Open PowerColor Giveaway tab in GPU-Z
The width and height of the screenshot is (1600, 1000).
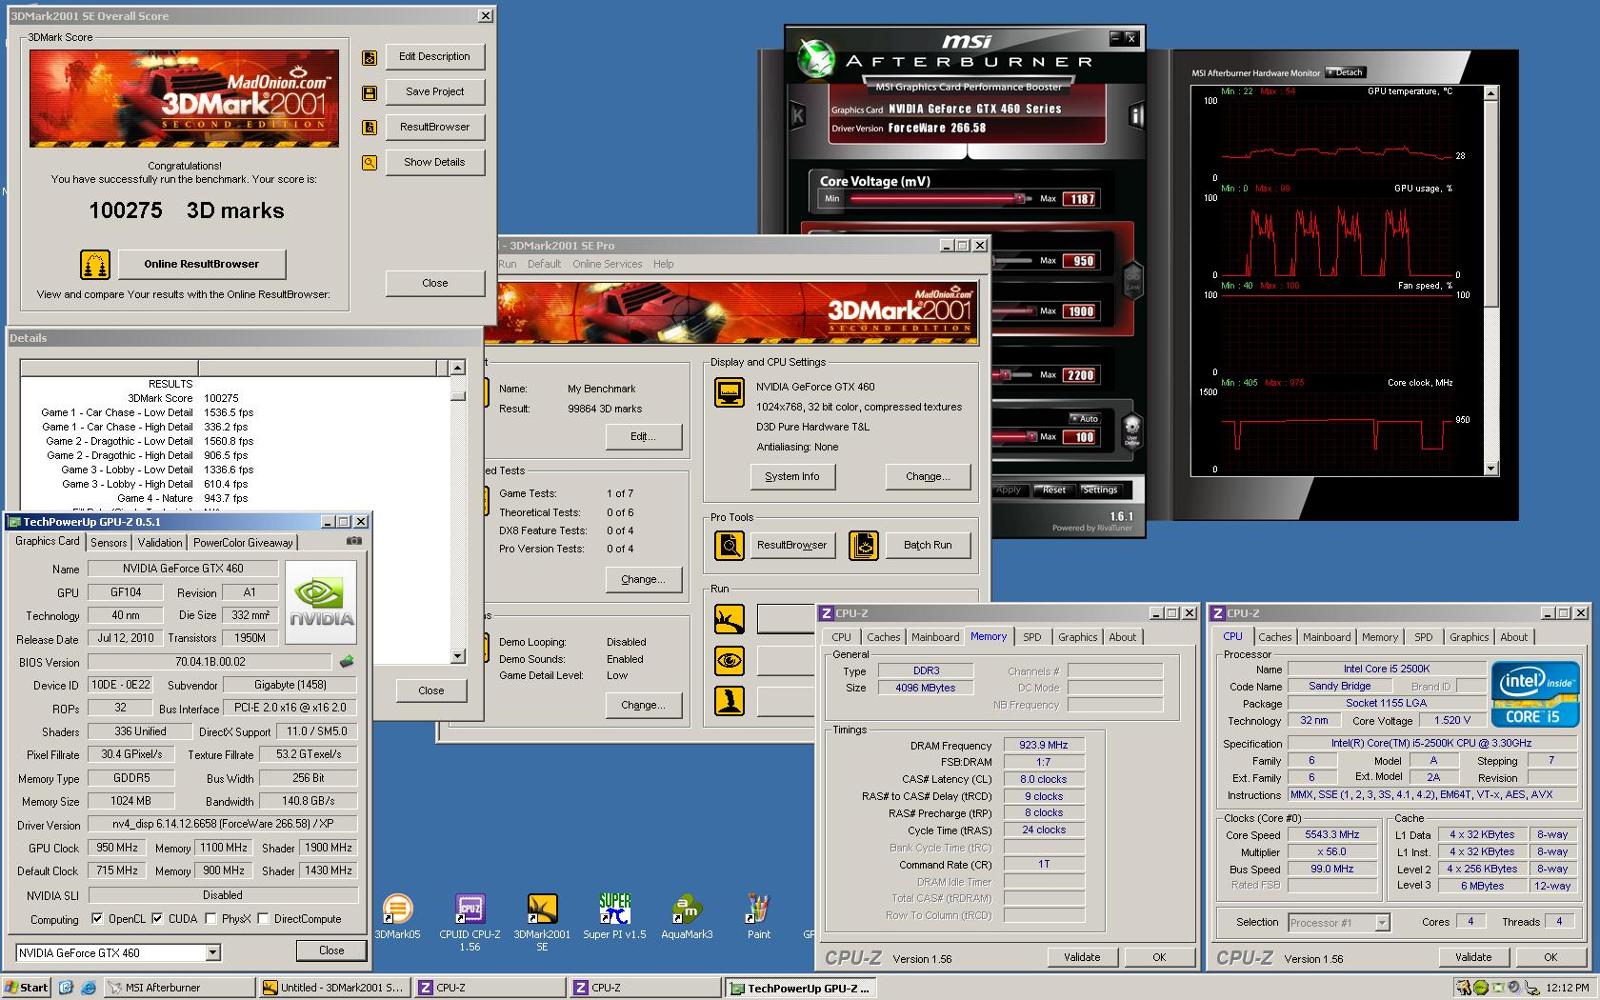pyautogui.click(x=243, y=542)
